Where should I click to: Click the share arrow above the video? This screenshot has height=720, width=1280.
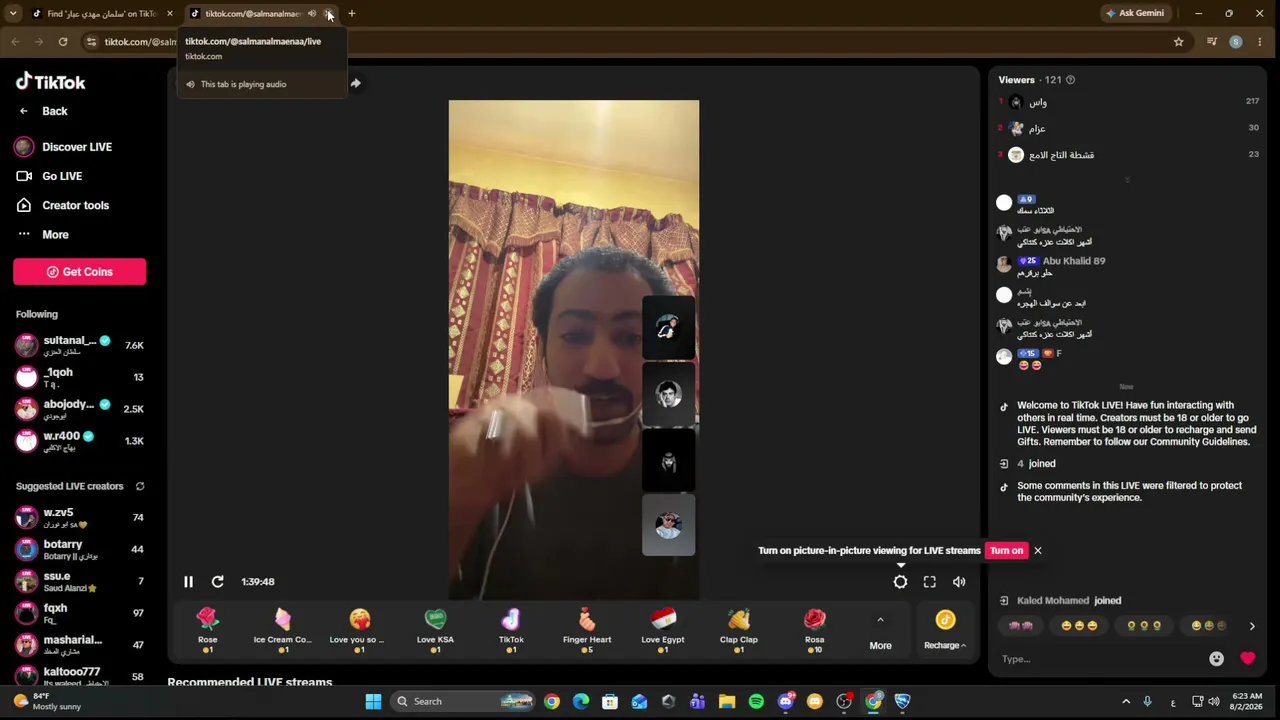[x=355, y=83]
